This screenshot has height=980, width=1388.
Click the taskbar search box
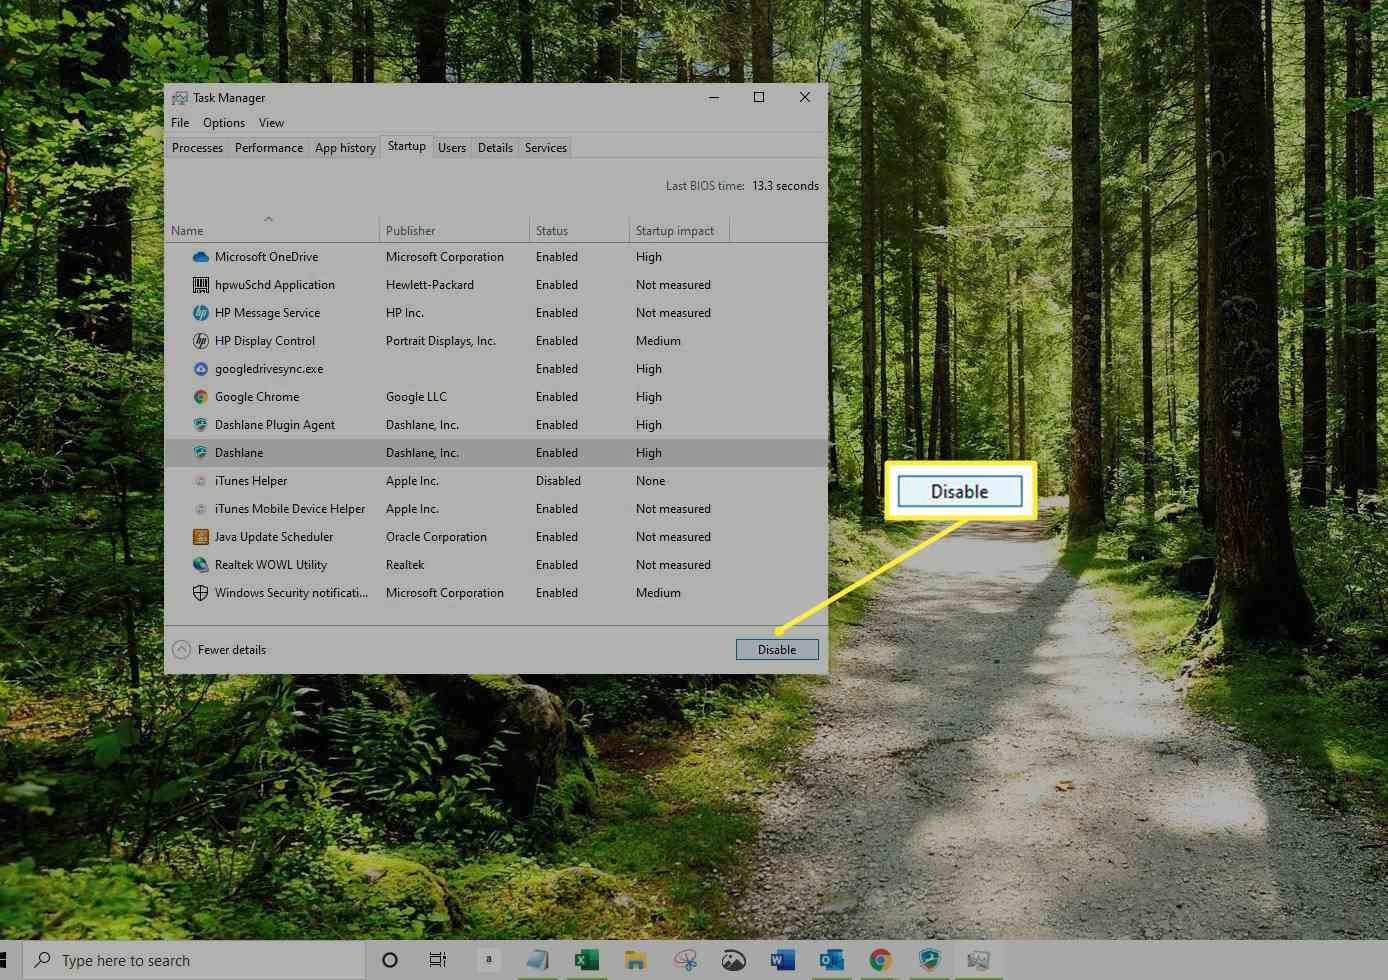195,960
